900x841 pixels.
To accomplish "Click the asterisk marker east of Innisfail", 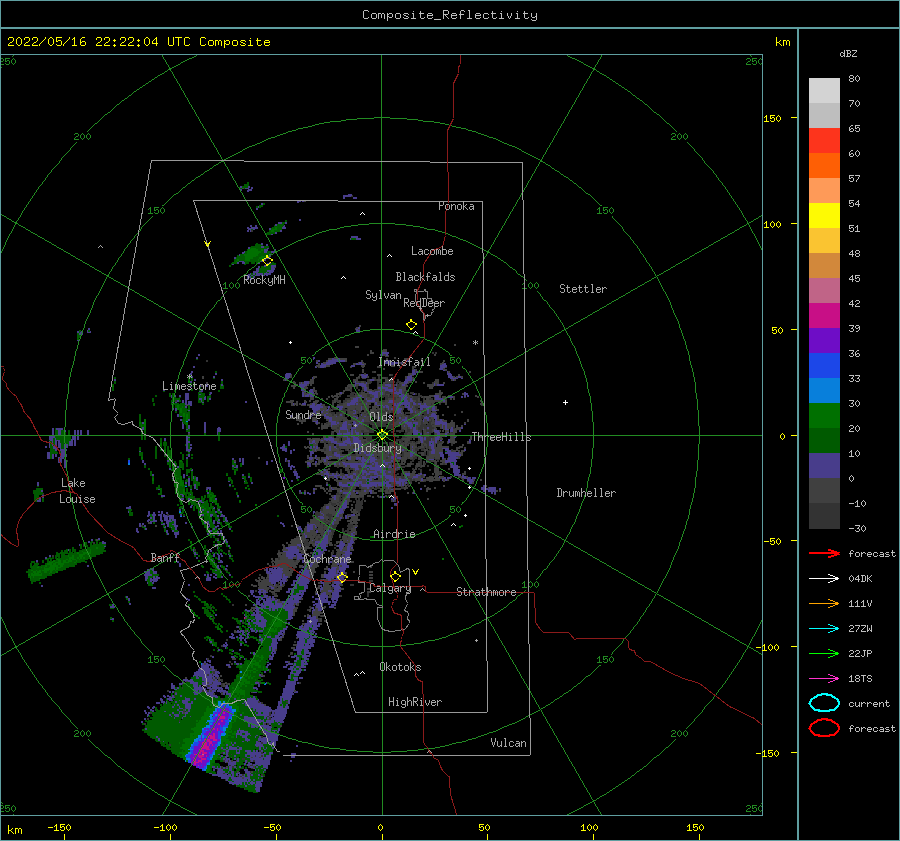I will pos(475,343).
